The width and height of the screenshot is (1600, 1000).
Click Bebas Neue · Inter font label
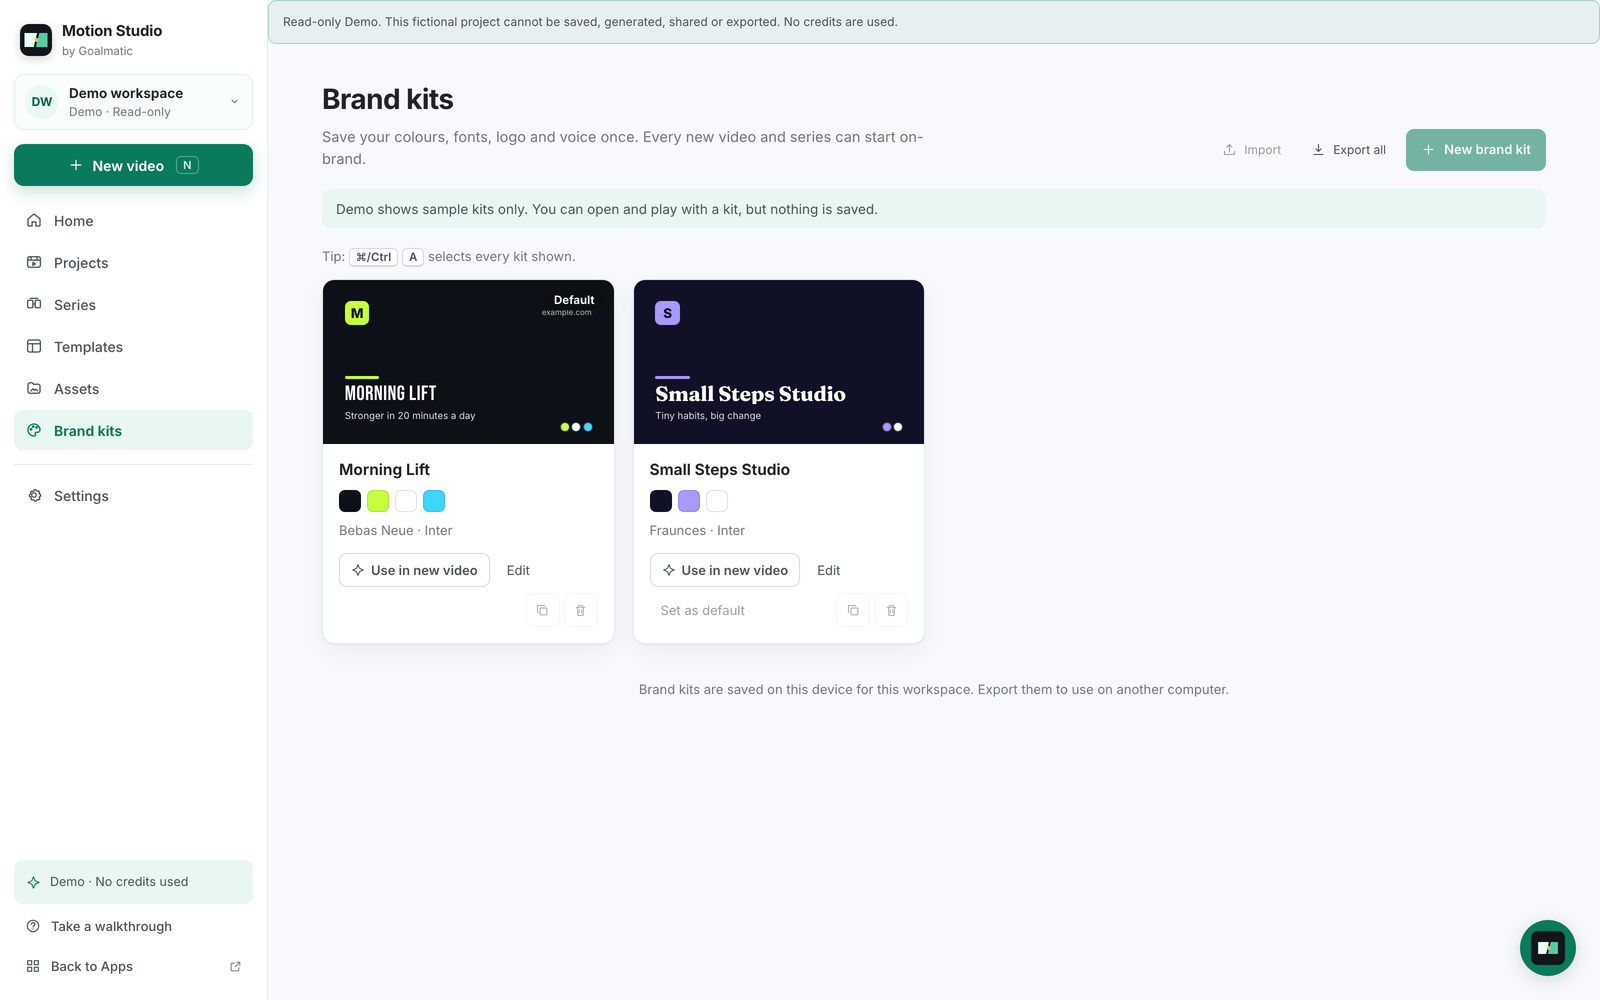coord(395,531)
